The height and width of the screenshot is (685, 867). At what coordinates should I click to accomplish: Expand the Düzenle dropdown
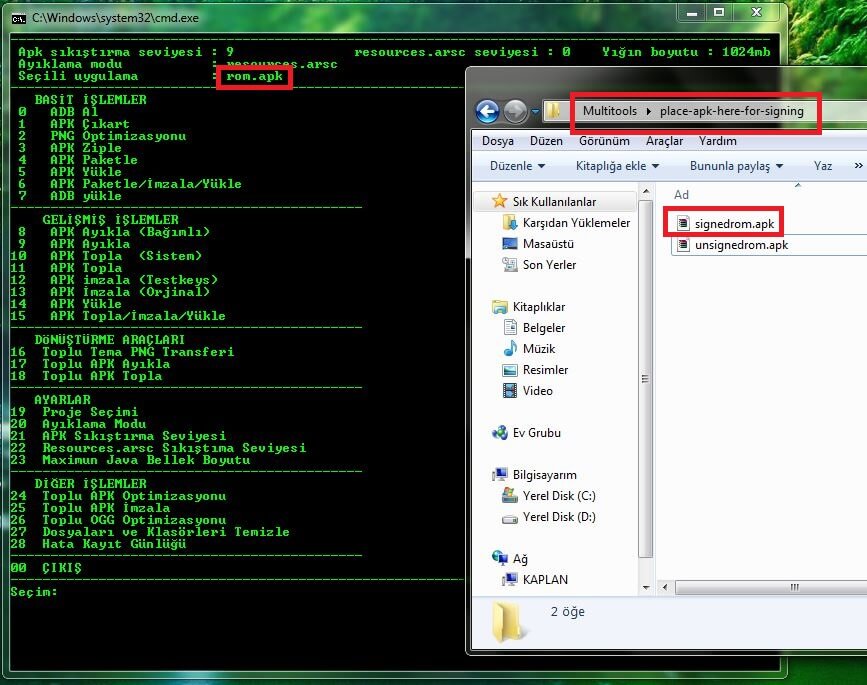517,166
